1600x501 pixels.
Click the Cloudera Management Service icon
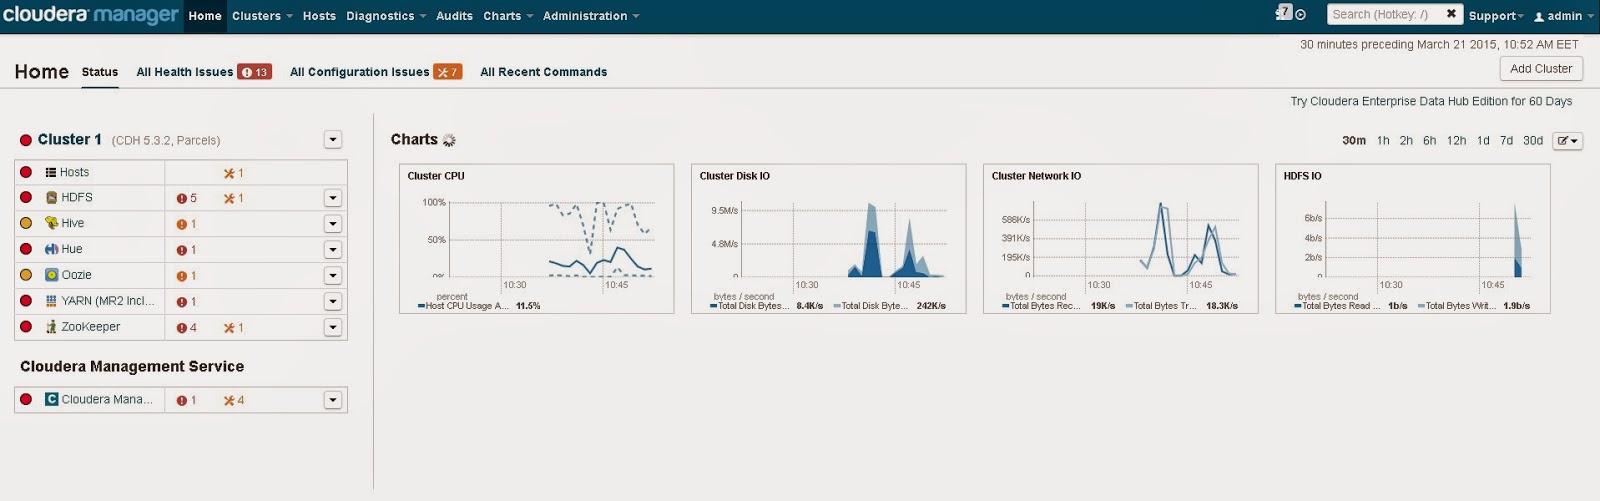[x=51, y=400]
